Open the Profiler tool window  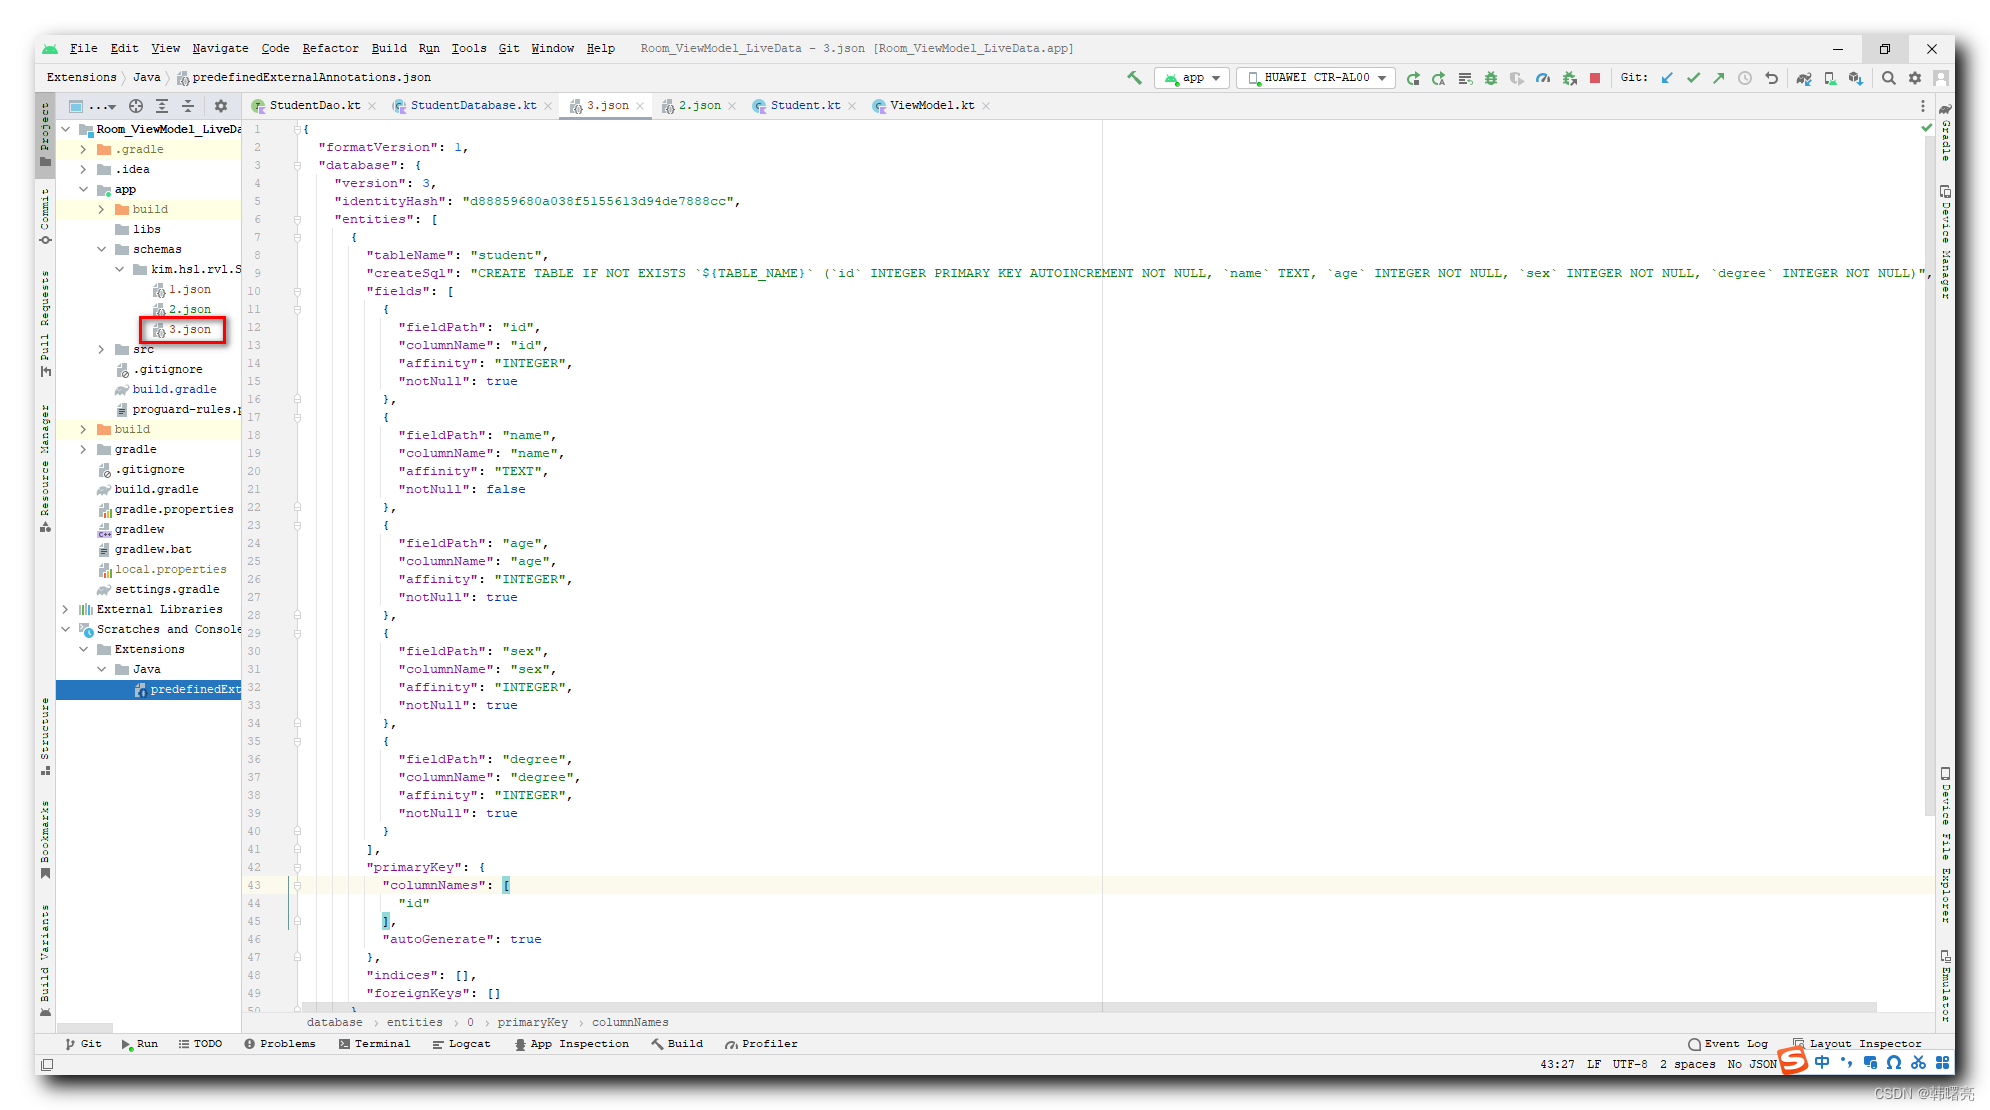click(x=761, y=1044)
